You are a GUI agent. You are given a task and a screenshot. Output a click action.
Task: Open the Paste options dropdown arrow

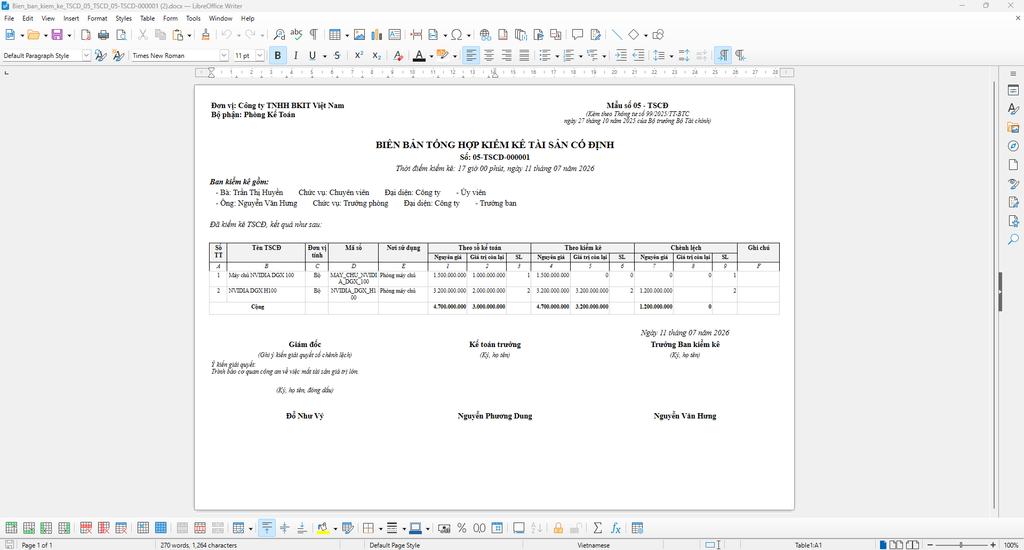(189, 35)
